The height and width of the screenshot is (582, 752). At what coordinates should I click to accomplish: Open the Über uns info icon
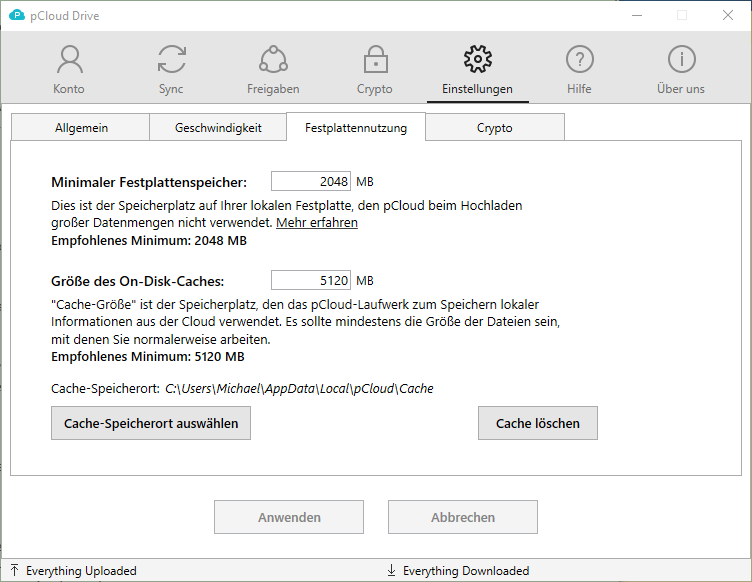[x=682, y=59]
